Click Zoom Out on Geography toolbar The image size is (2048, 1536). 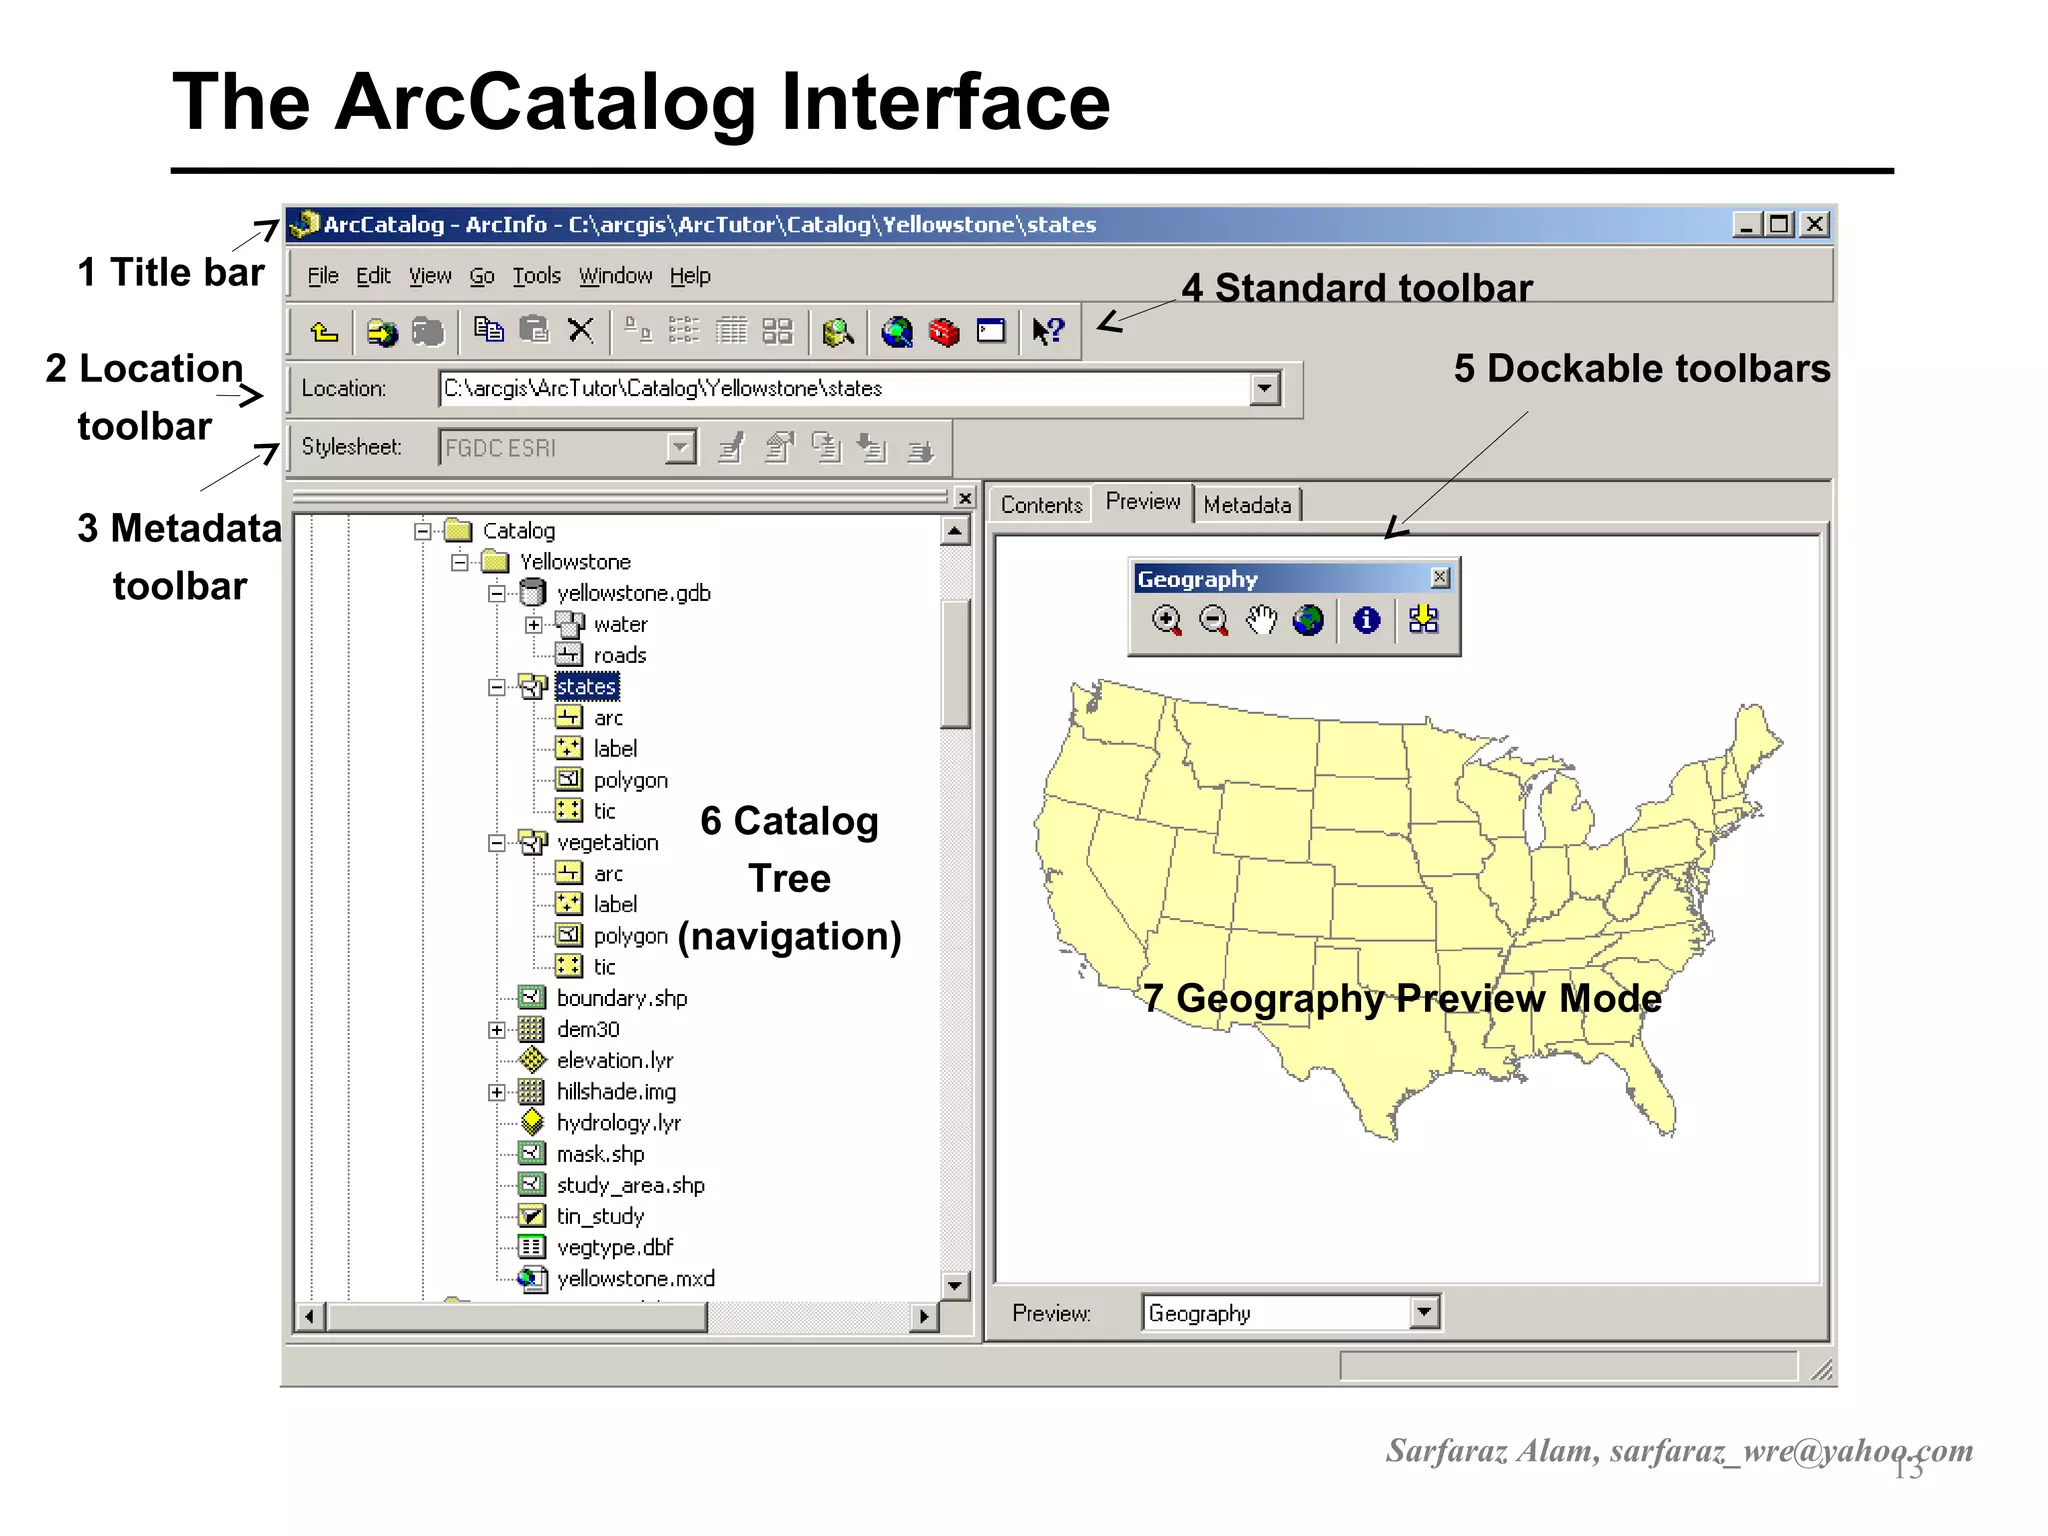tap(1214, 621)
